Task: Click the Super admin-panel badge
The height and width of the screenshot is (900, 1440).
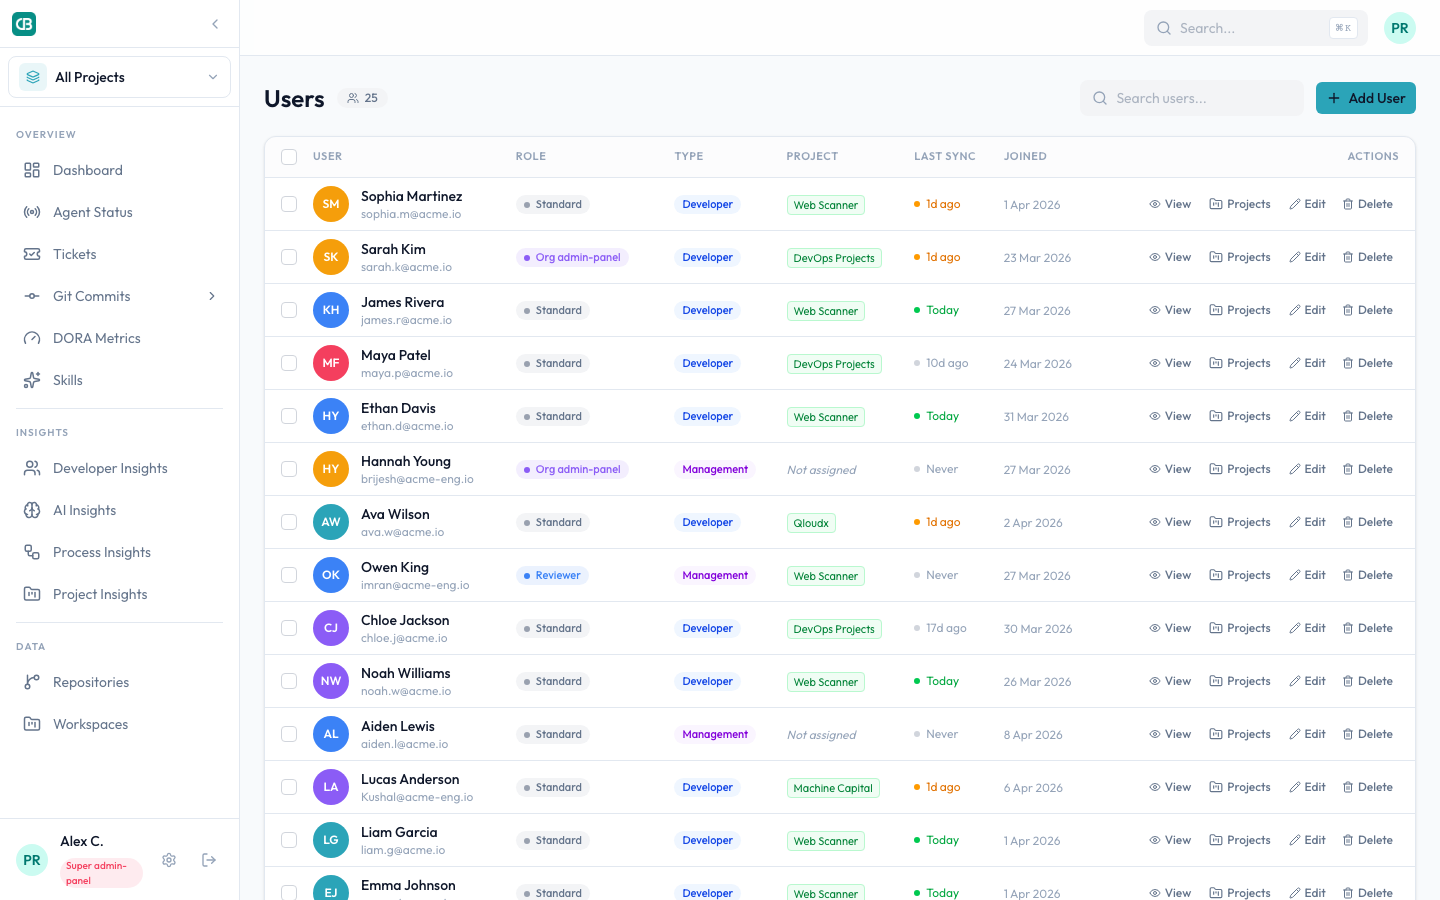Action: [x=101, y=873]
